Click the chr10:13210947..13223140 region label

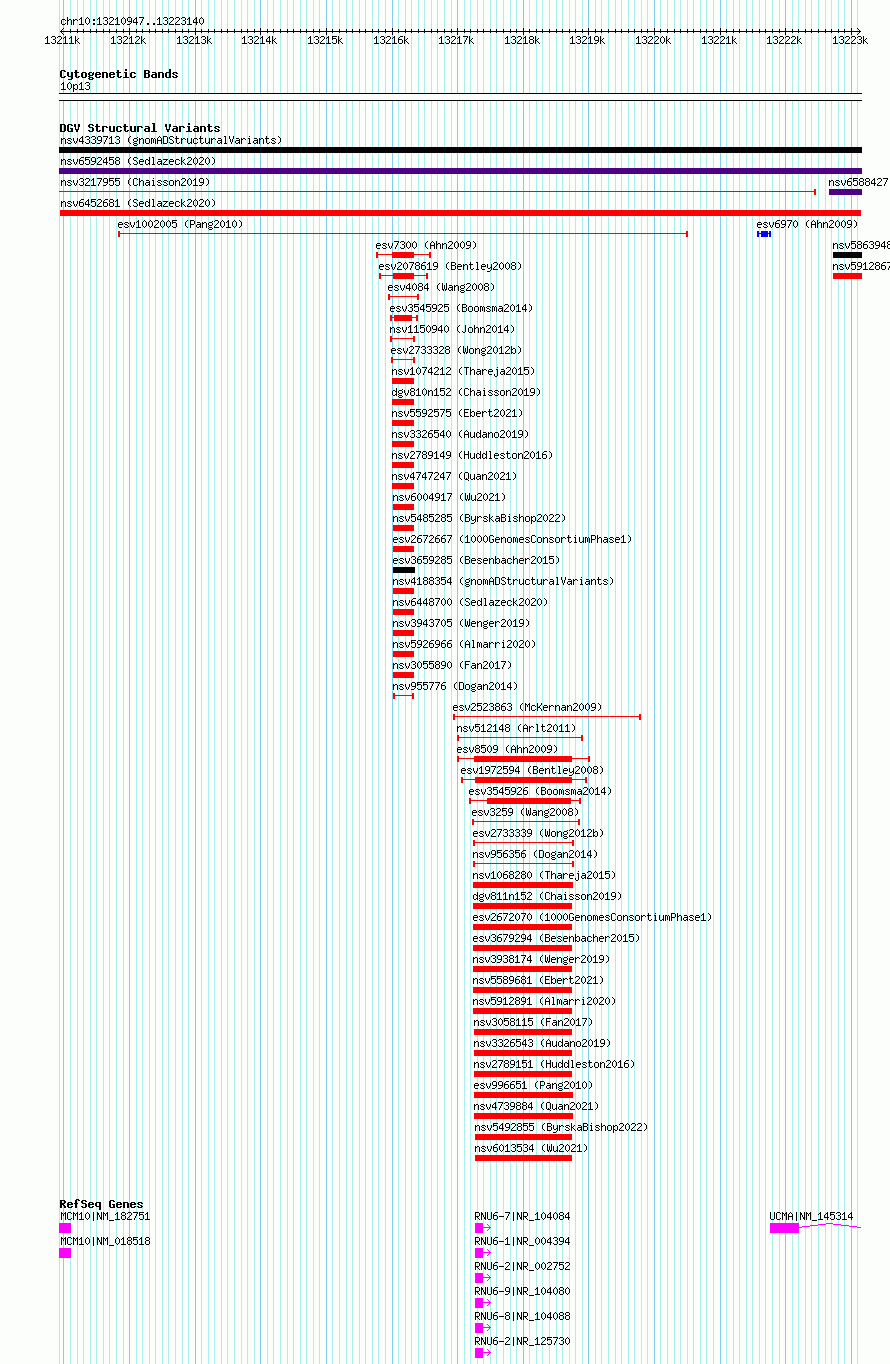click(x=132, y=21)
